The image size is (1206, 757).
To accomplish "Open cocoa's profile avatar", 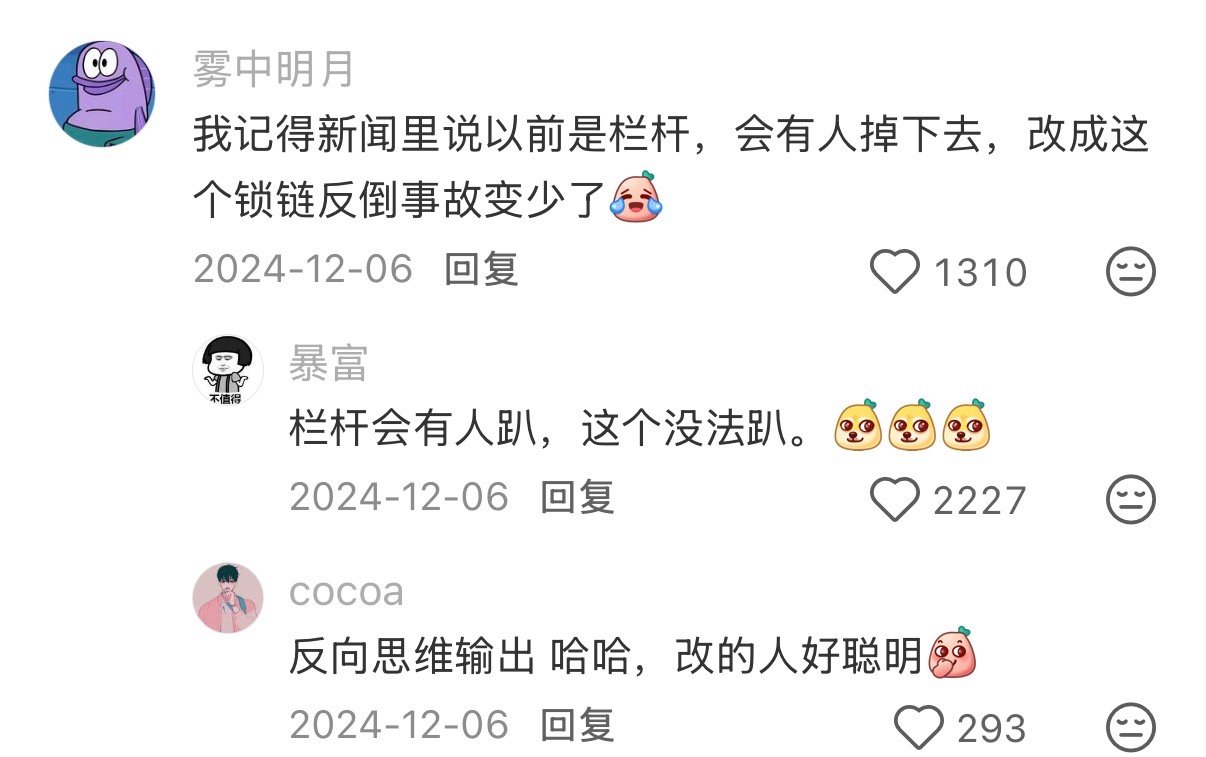I will click(x=228, y=598).
